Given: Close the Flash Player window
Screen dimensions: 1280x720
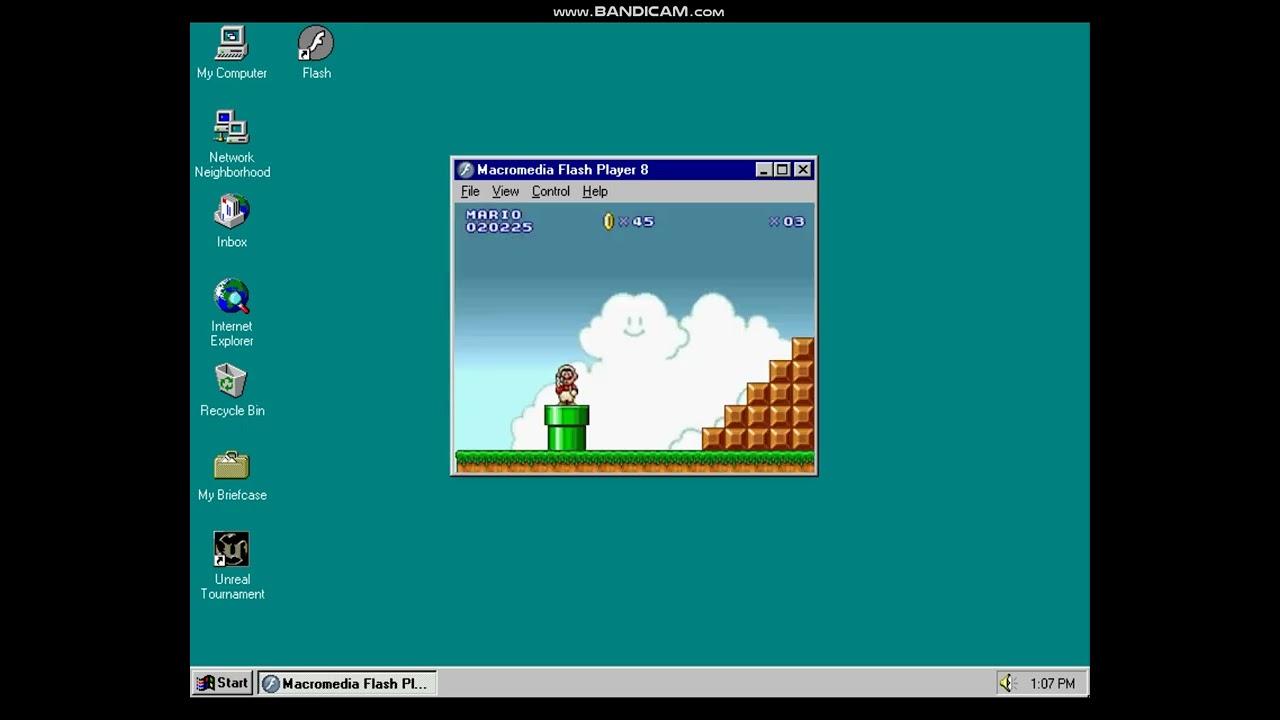Looking at the screenshot, I should [x=803, y=170].
